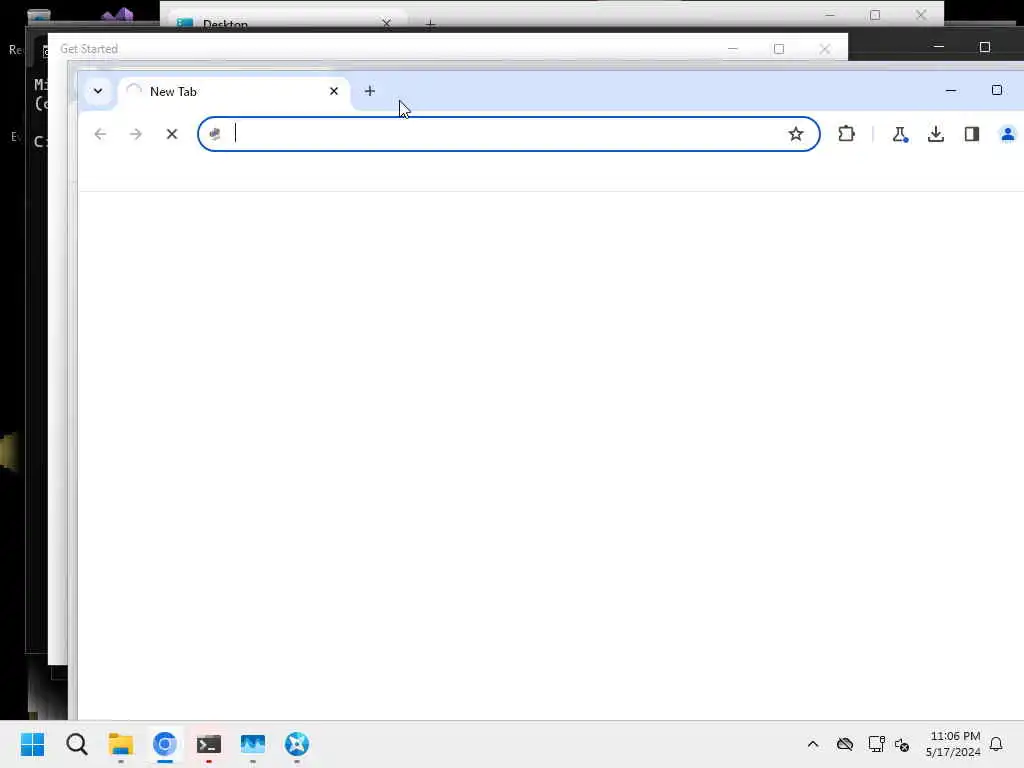Image resolution: width=1024 pixels, height=768 pixels.
Task: Add a new Chrome tab
Action: coord(370,91)
